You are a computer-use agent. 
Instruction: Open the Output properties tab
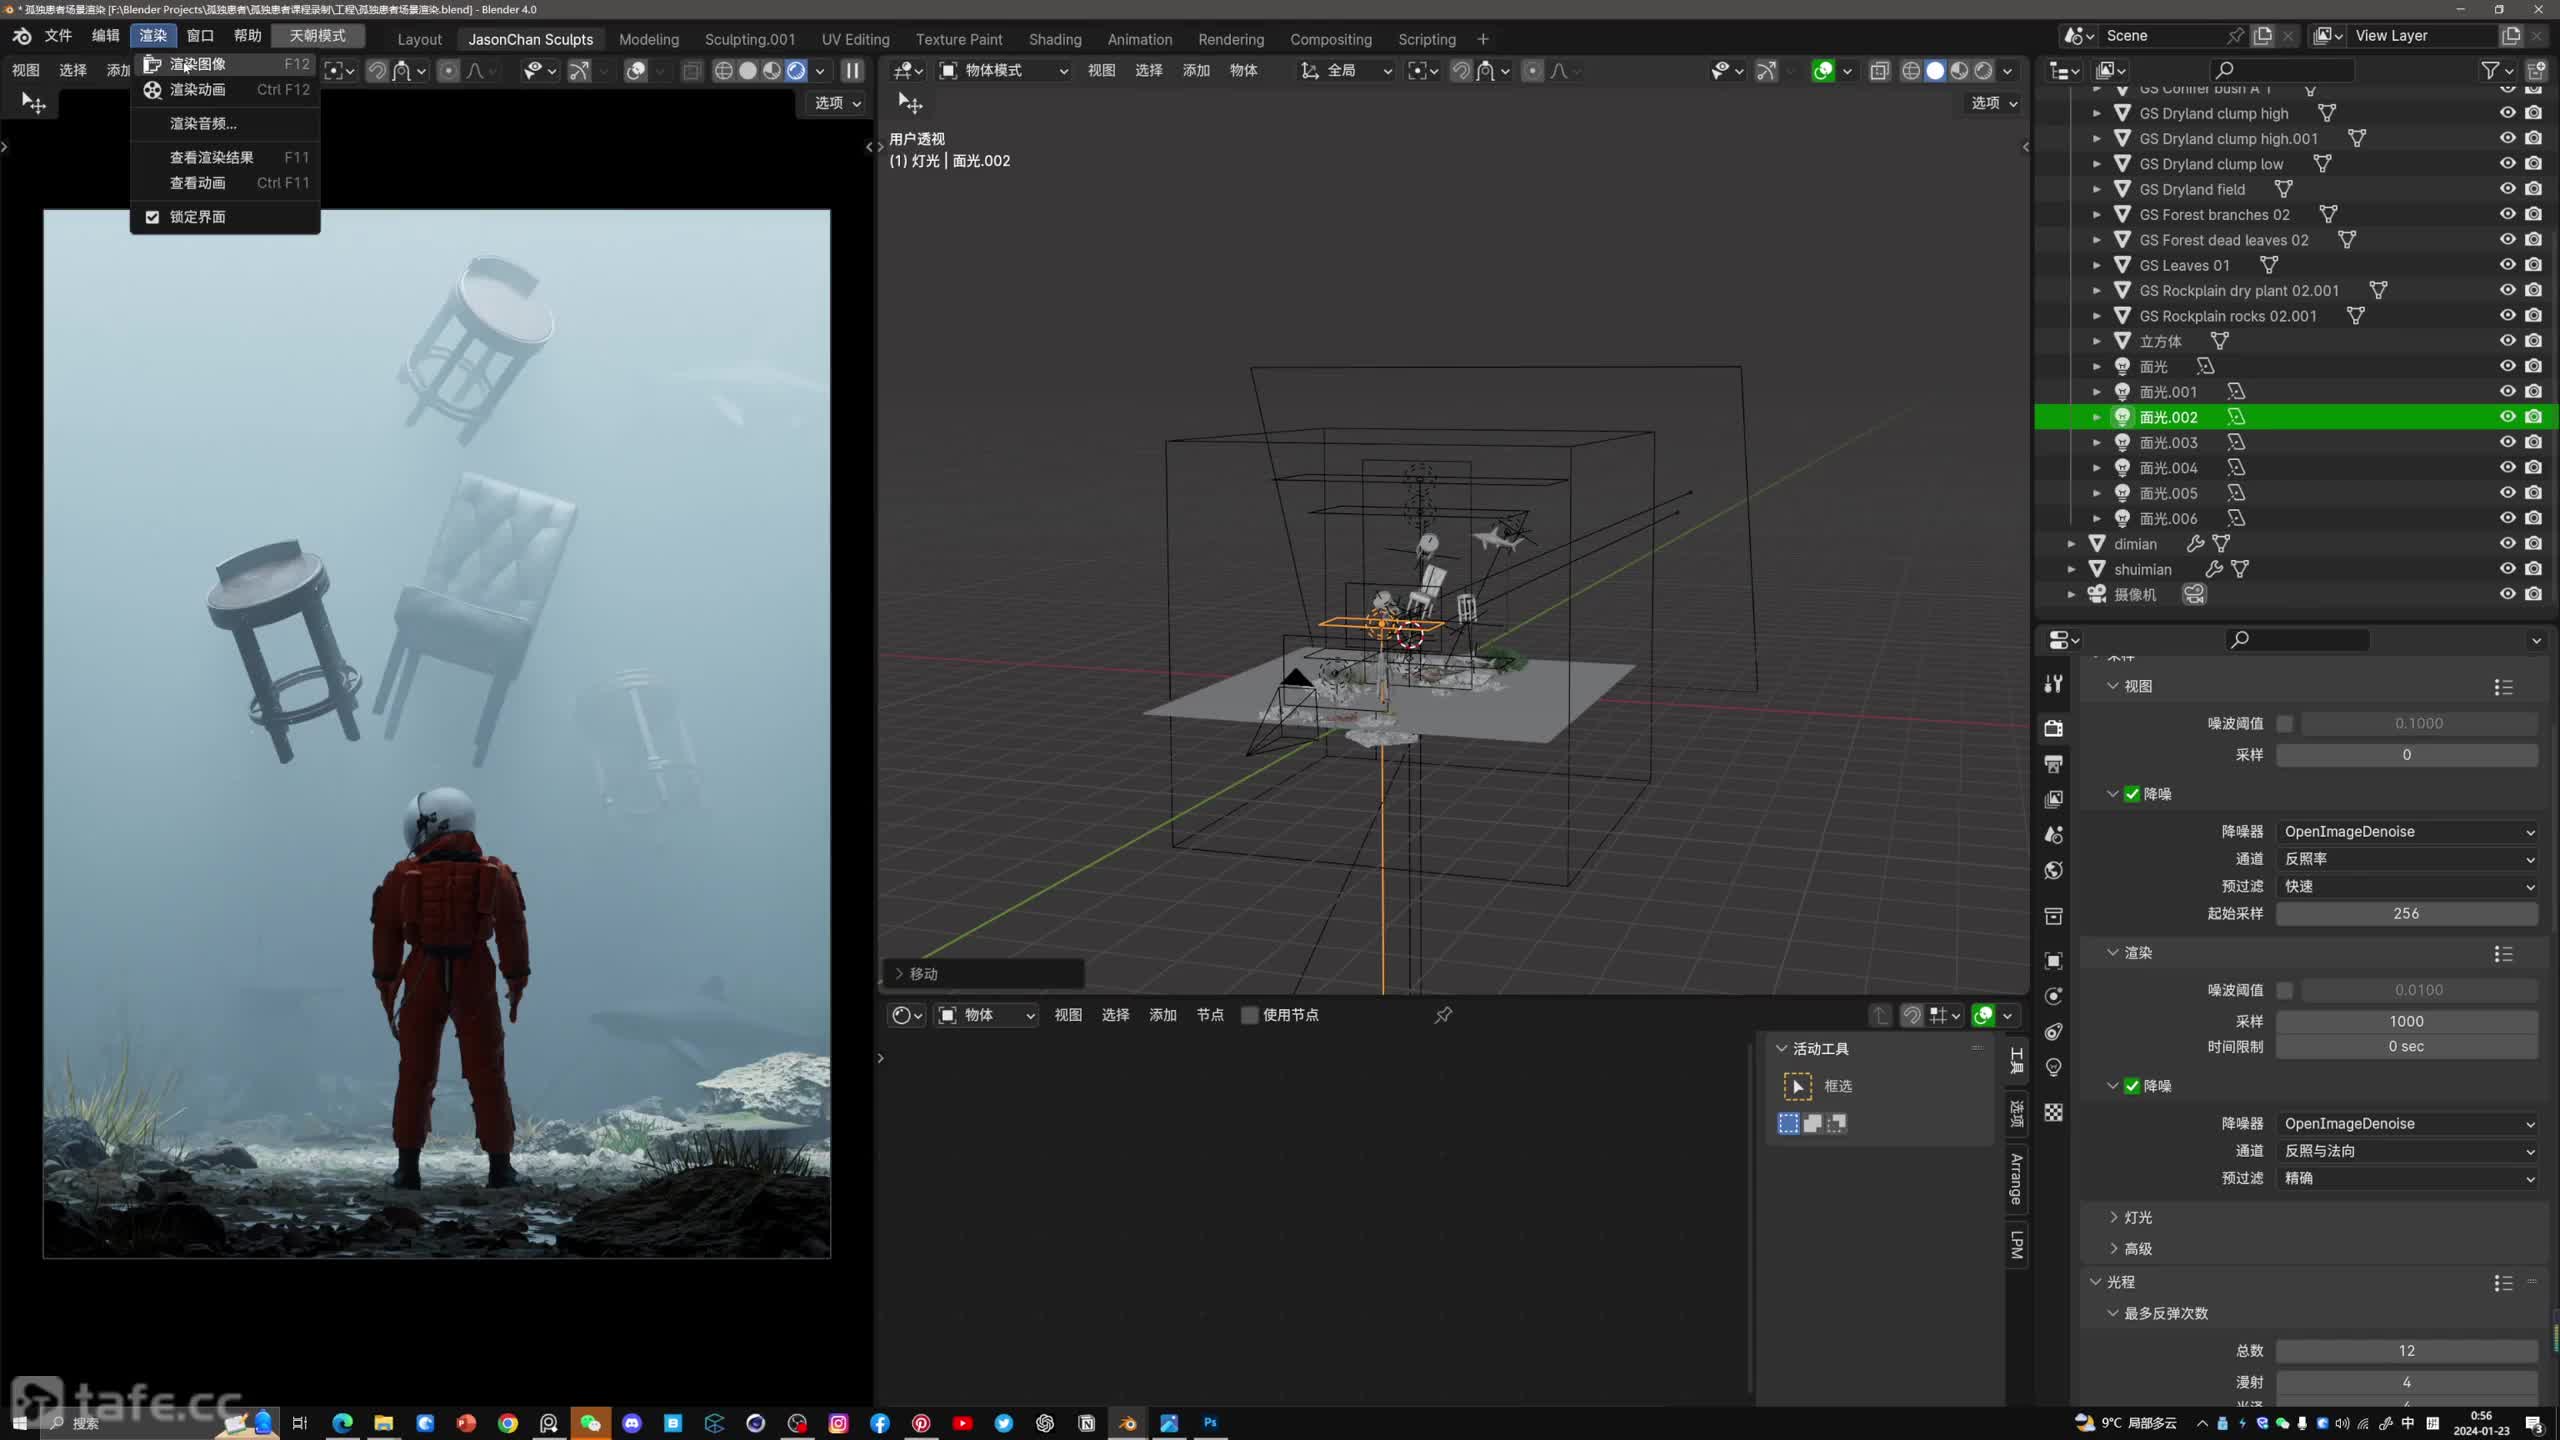pyautogui.click(x=2053, y=764)
